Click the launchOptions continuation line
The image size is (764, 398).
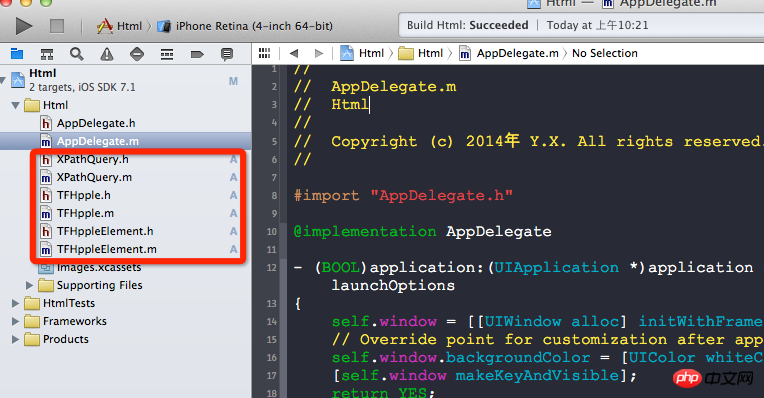pos(393,285)
